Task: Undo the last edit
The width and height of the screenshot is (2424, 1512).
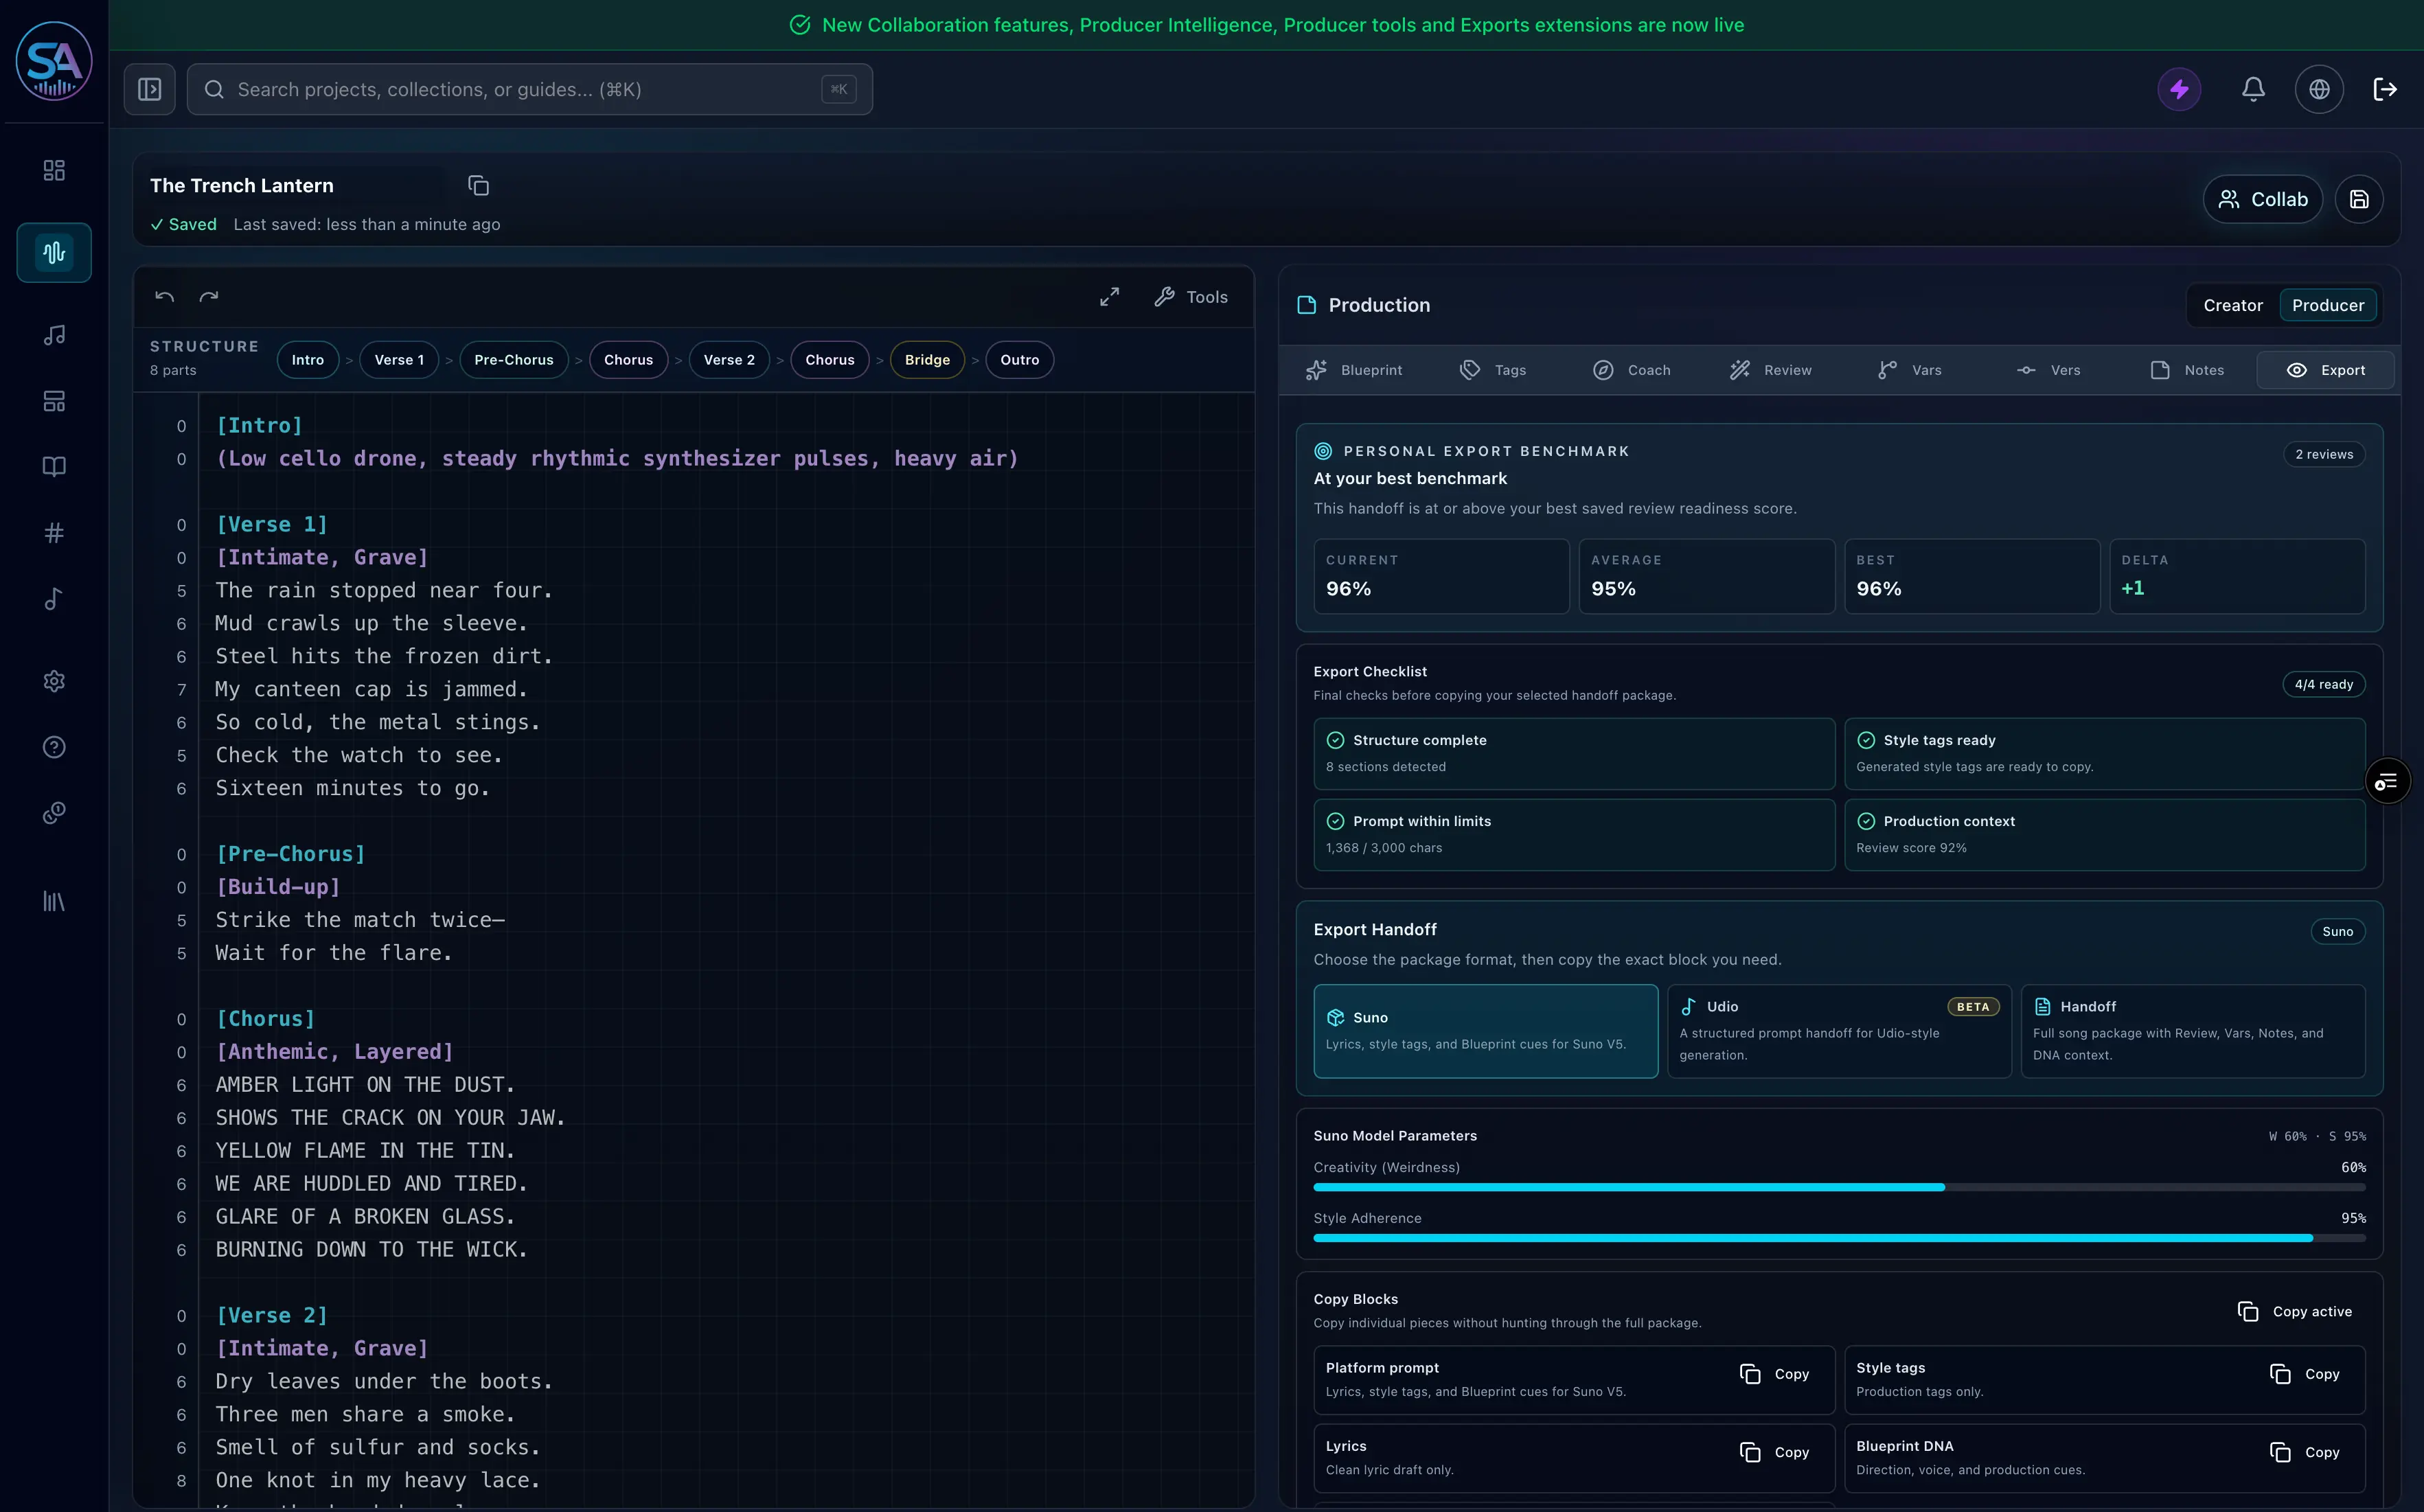Action: [x=165, y=297]
